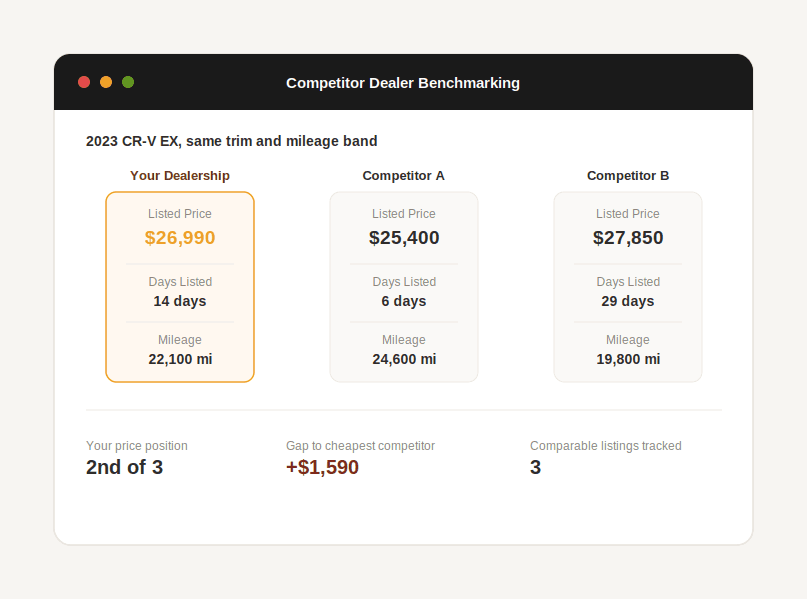The image size is (807, 599).
Task: Click the red close window dot
Action: [x=84, y=82]
